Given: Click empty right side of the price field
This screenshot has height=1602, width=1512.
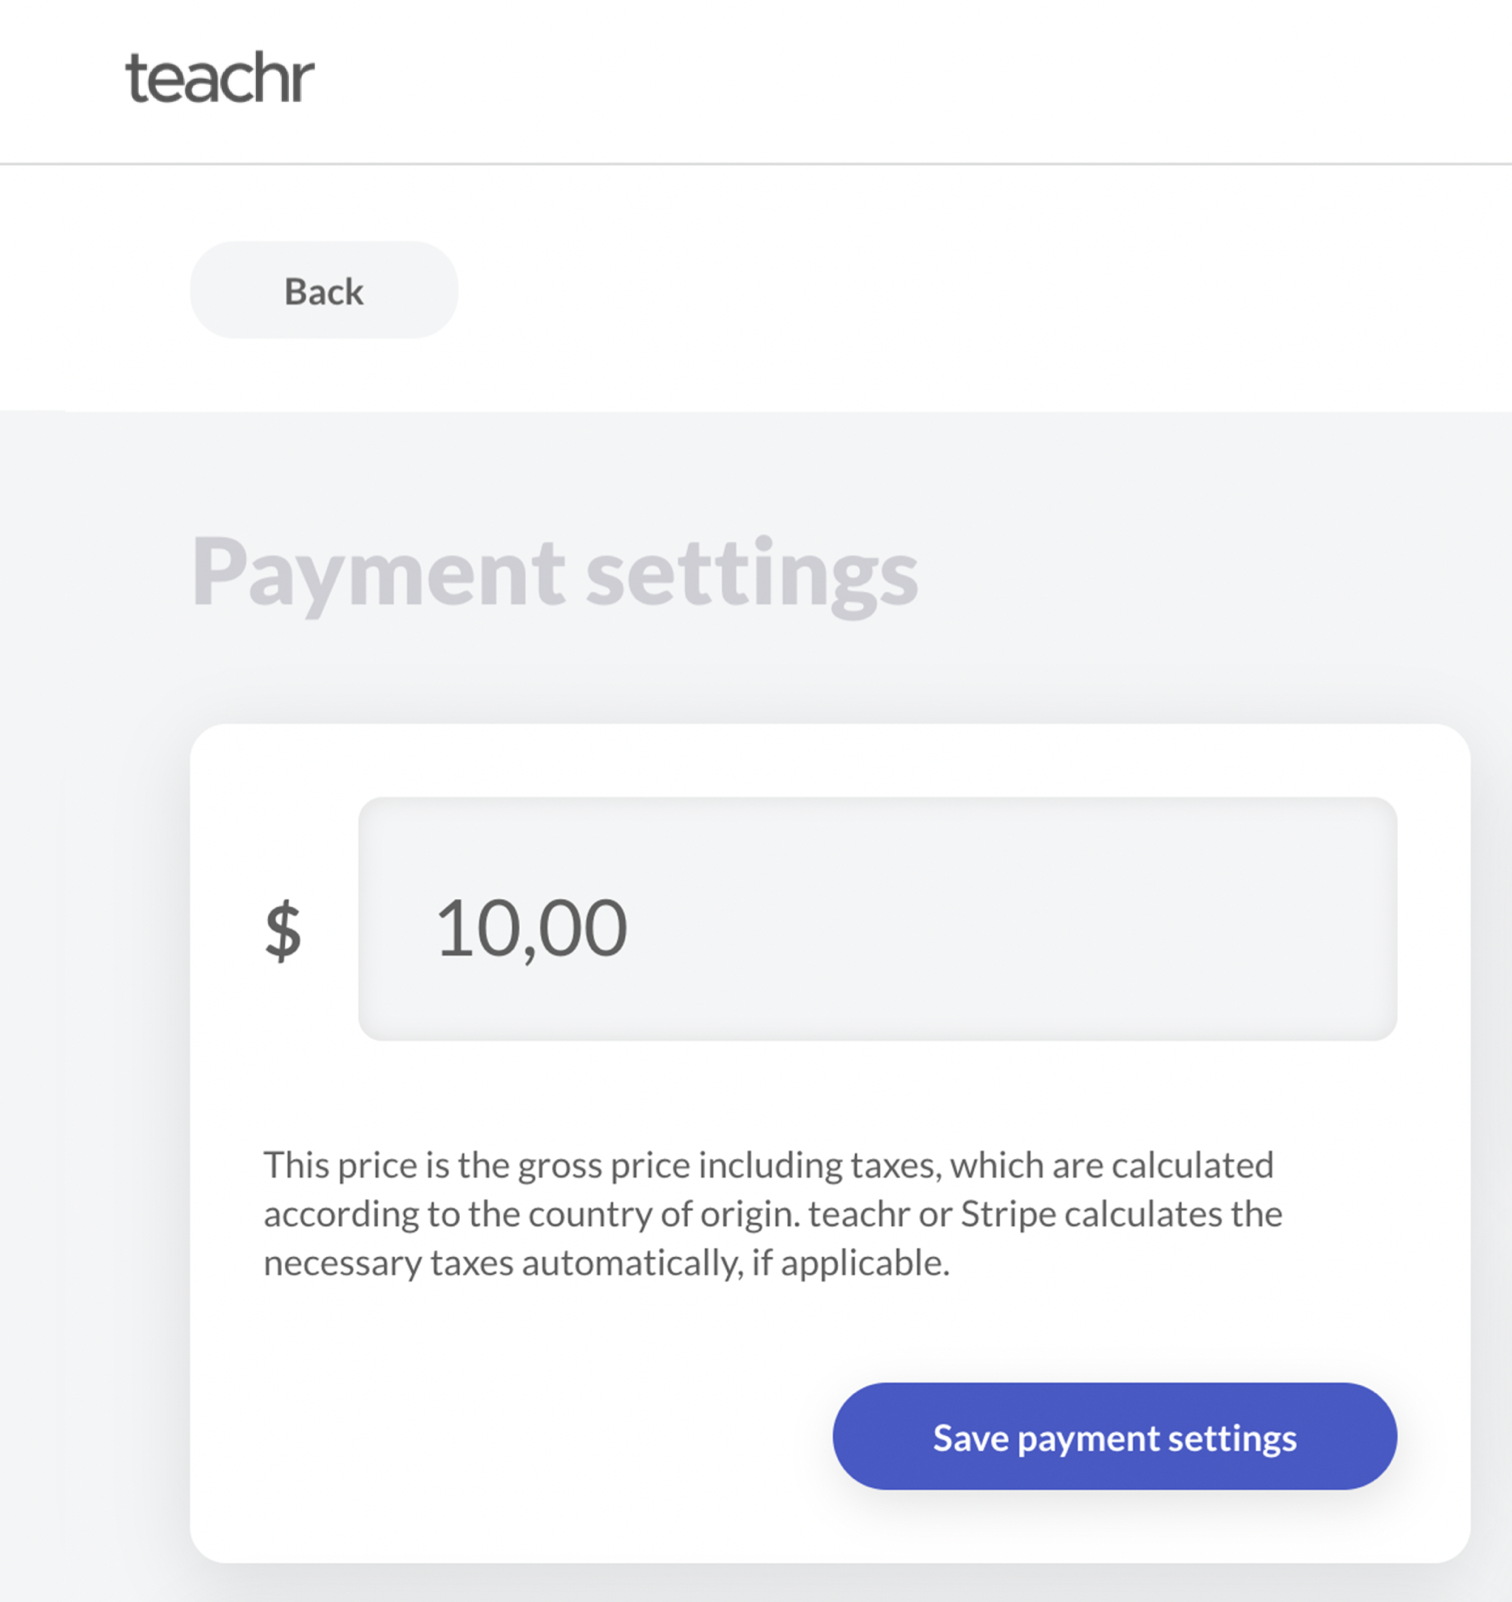Looking at the screenshot, I should (1100, 920).
